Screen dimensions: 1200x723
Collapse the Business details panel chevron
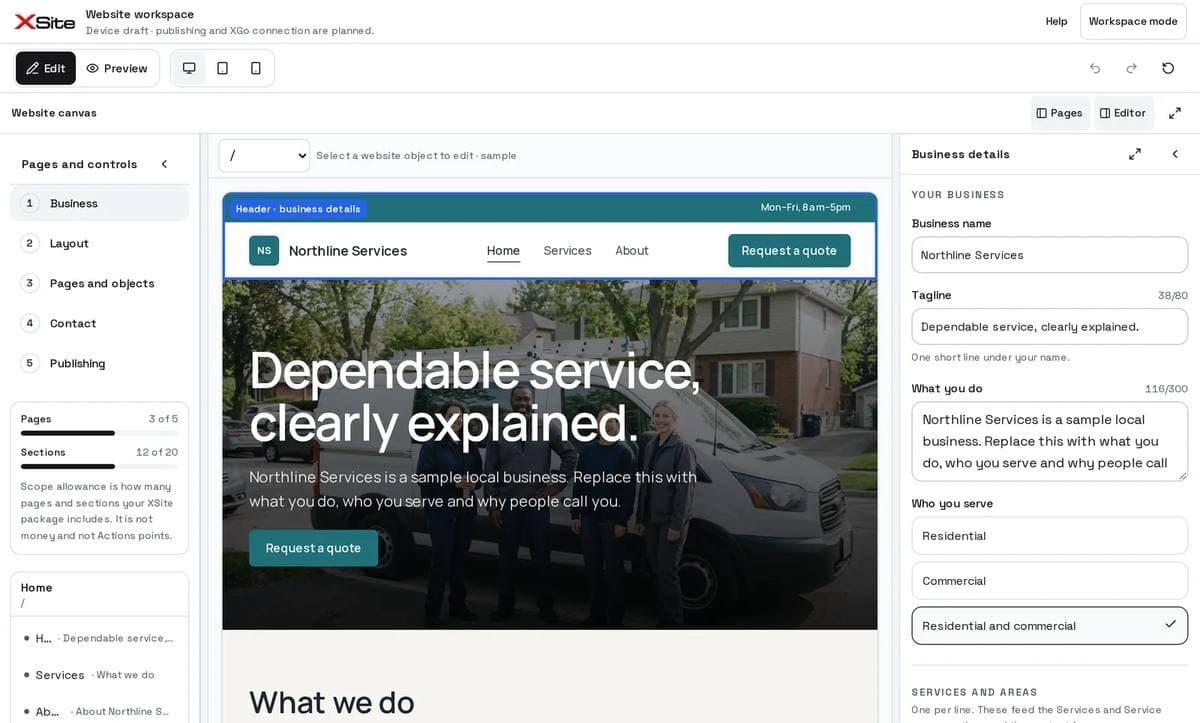click(x=1175, y=154)
